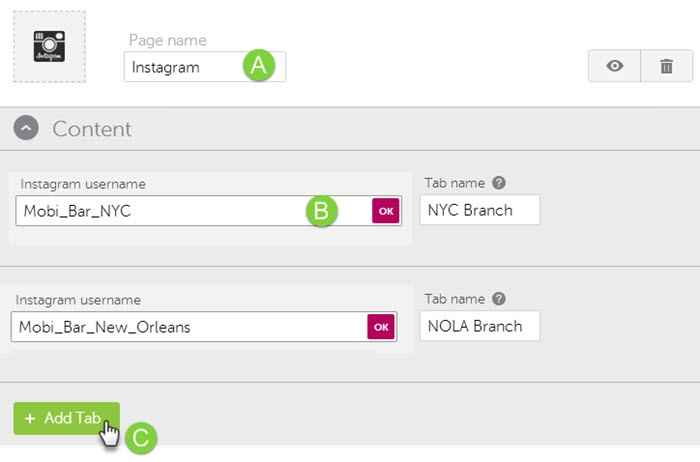The width and height of the screenshot is (700, 462).
Task: Open help icon beside NYC Branch tab name
Action: 498,184
